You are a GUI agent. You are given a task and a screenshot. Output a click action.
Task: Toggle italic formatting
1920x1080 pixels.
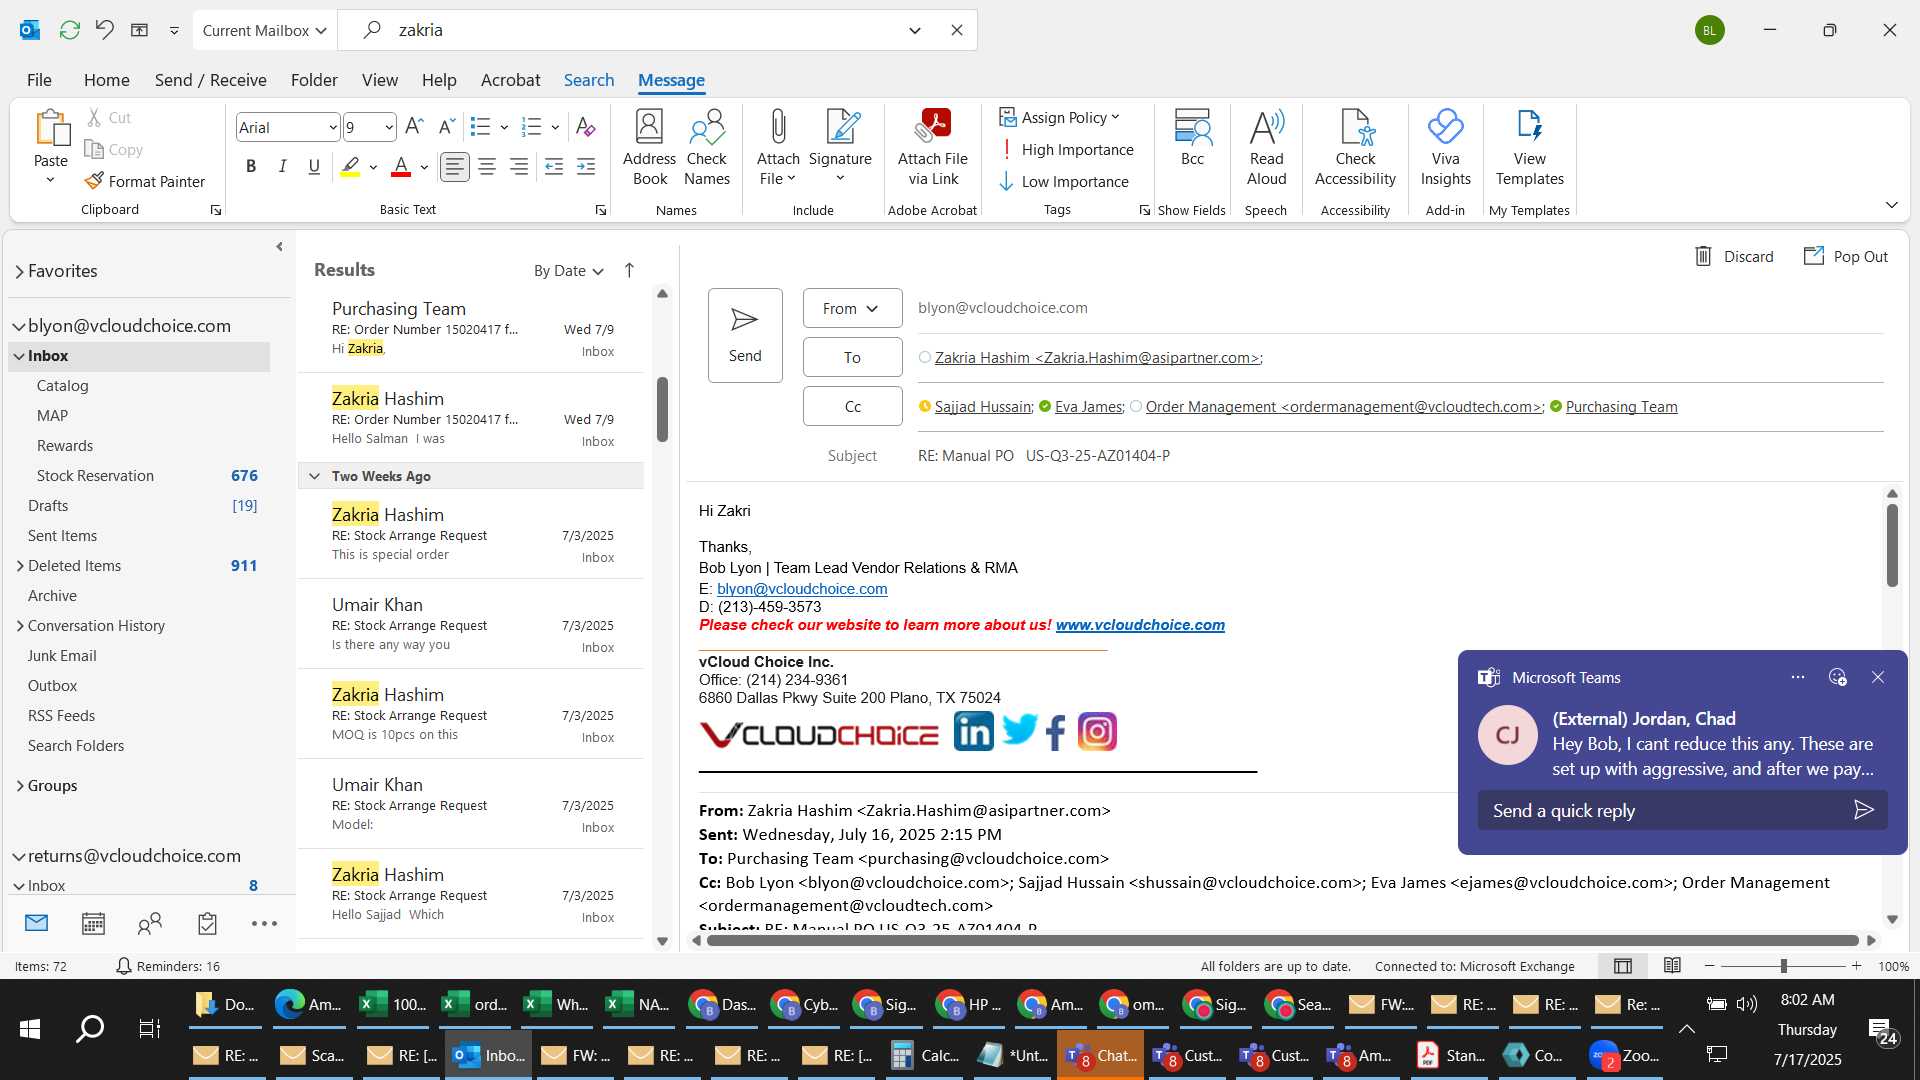coord(283,167)
